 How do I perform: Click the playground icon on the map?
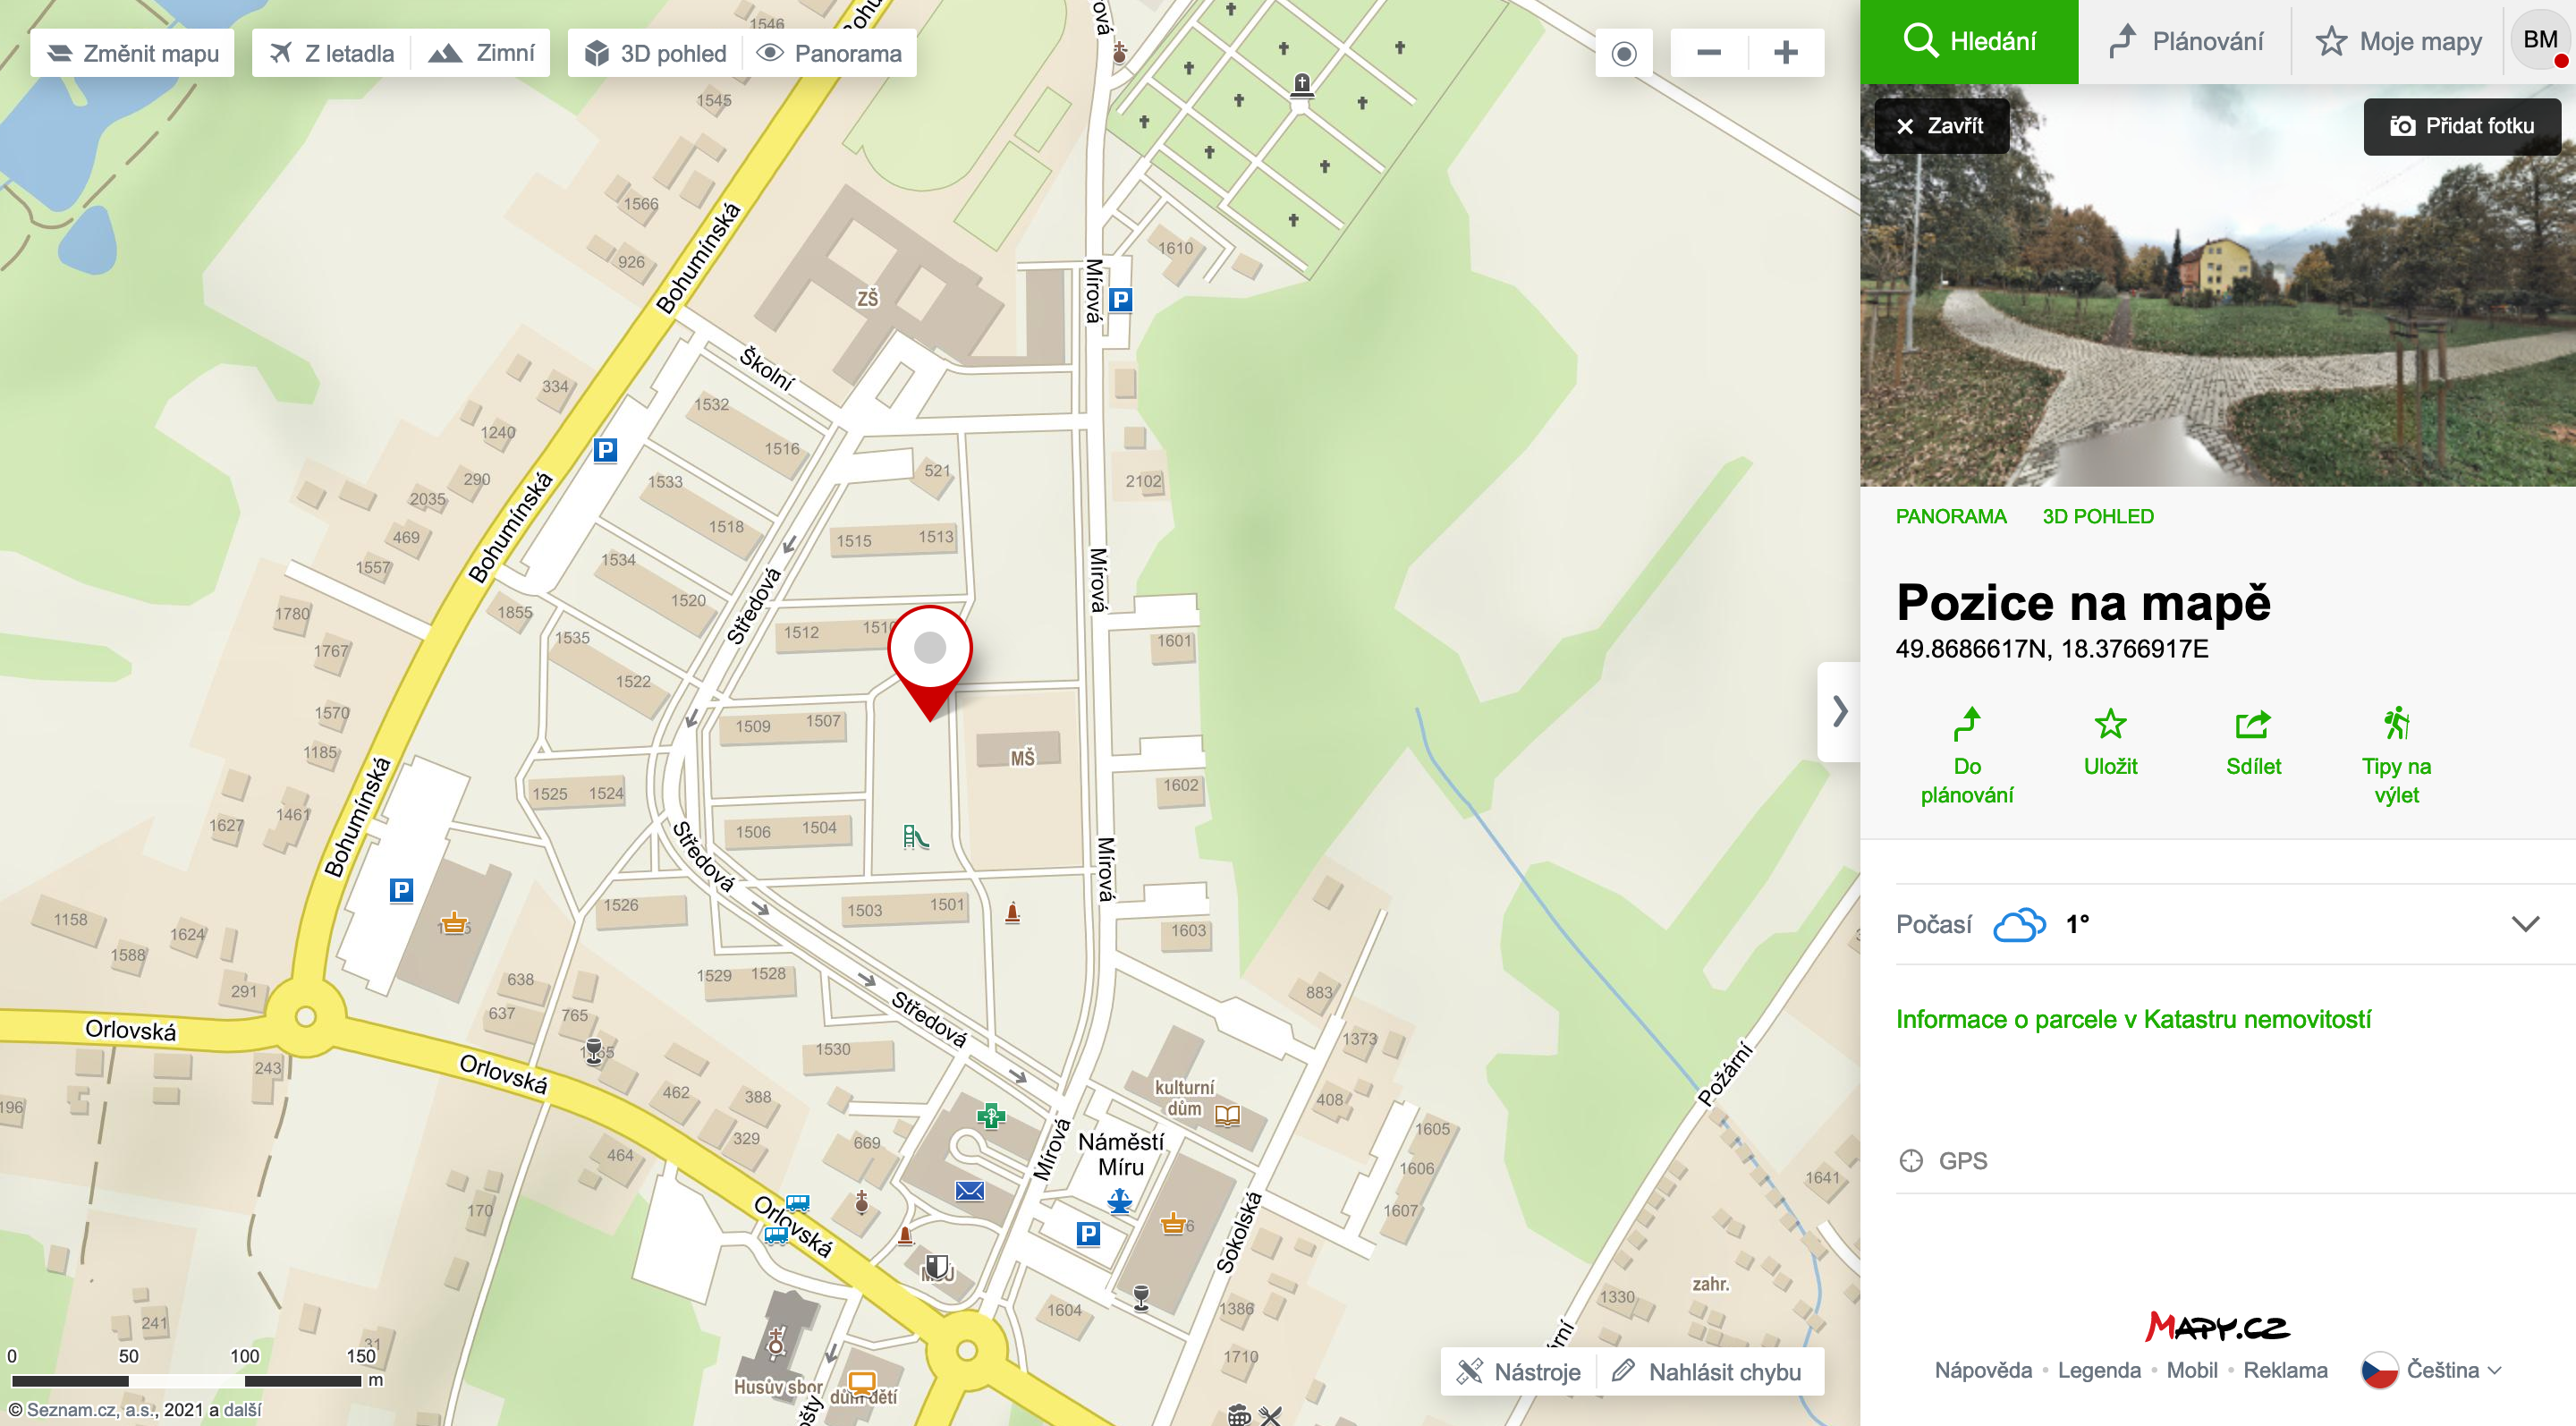[915, 837]
